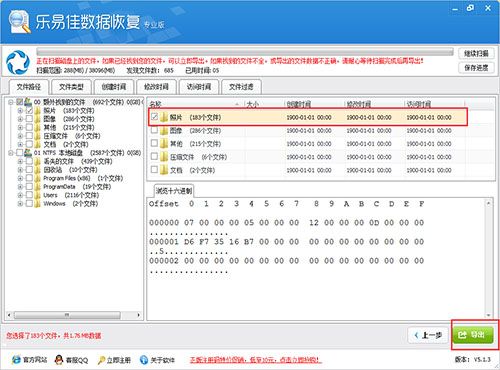The height and width of the screenshot is (370, 500).
Task: Switch to the 文件过滤 tab
Action: [x=241, y=87]
